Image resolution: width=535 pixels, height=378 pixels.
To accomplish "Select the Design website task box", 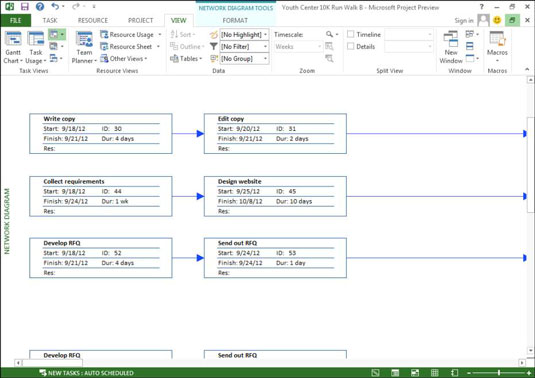I will [275, 196].
